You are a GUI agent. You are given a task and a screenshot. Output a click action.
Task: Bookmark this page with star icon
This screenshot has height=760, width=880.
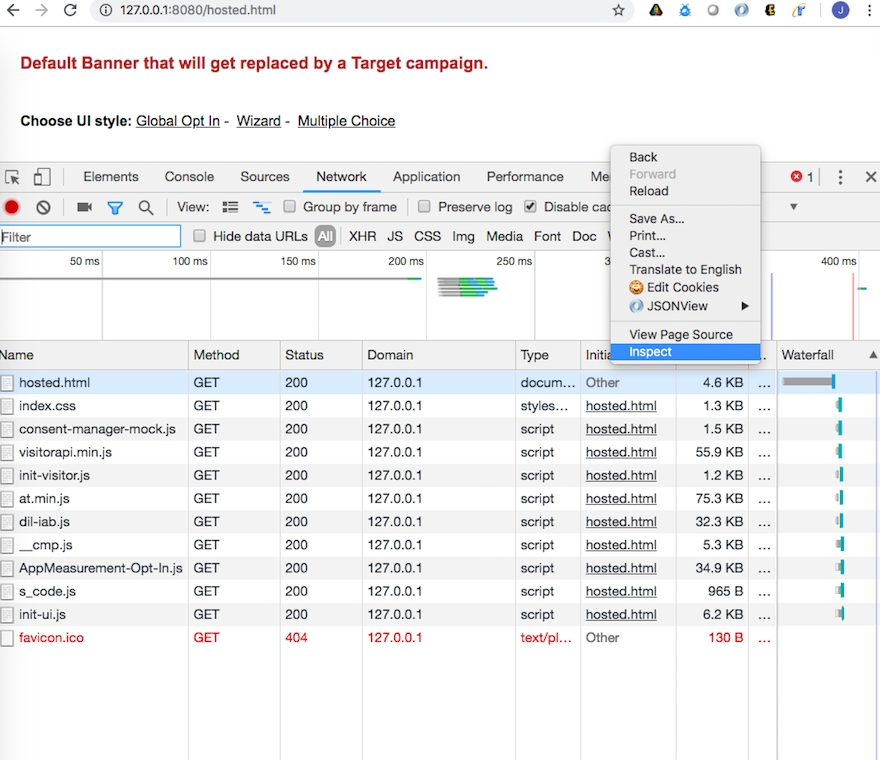point(618,11)
